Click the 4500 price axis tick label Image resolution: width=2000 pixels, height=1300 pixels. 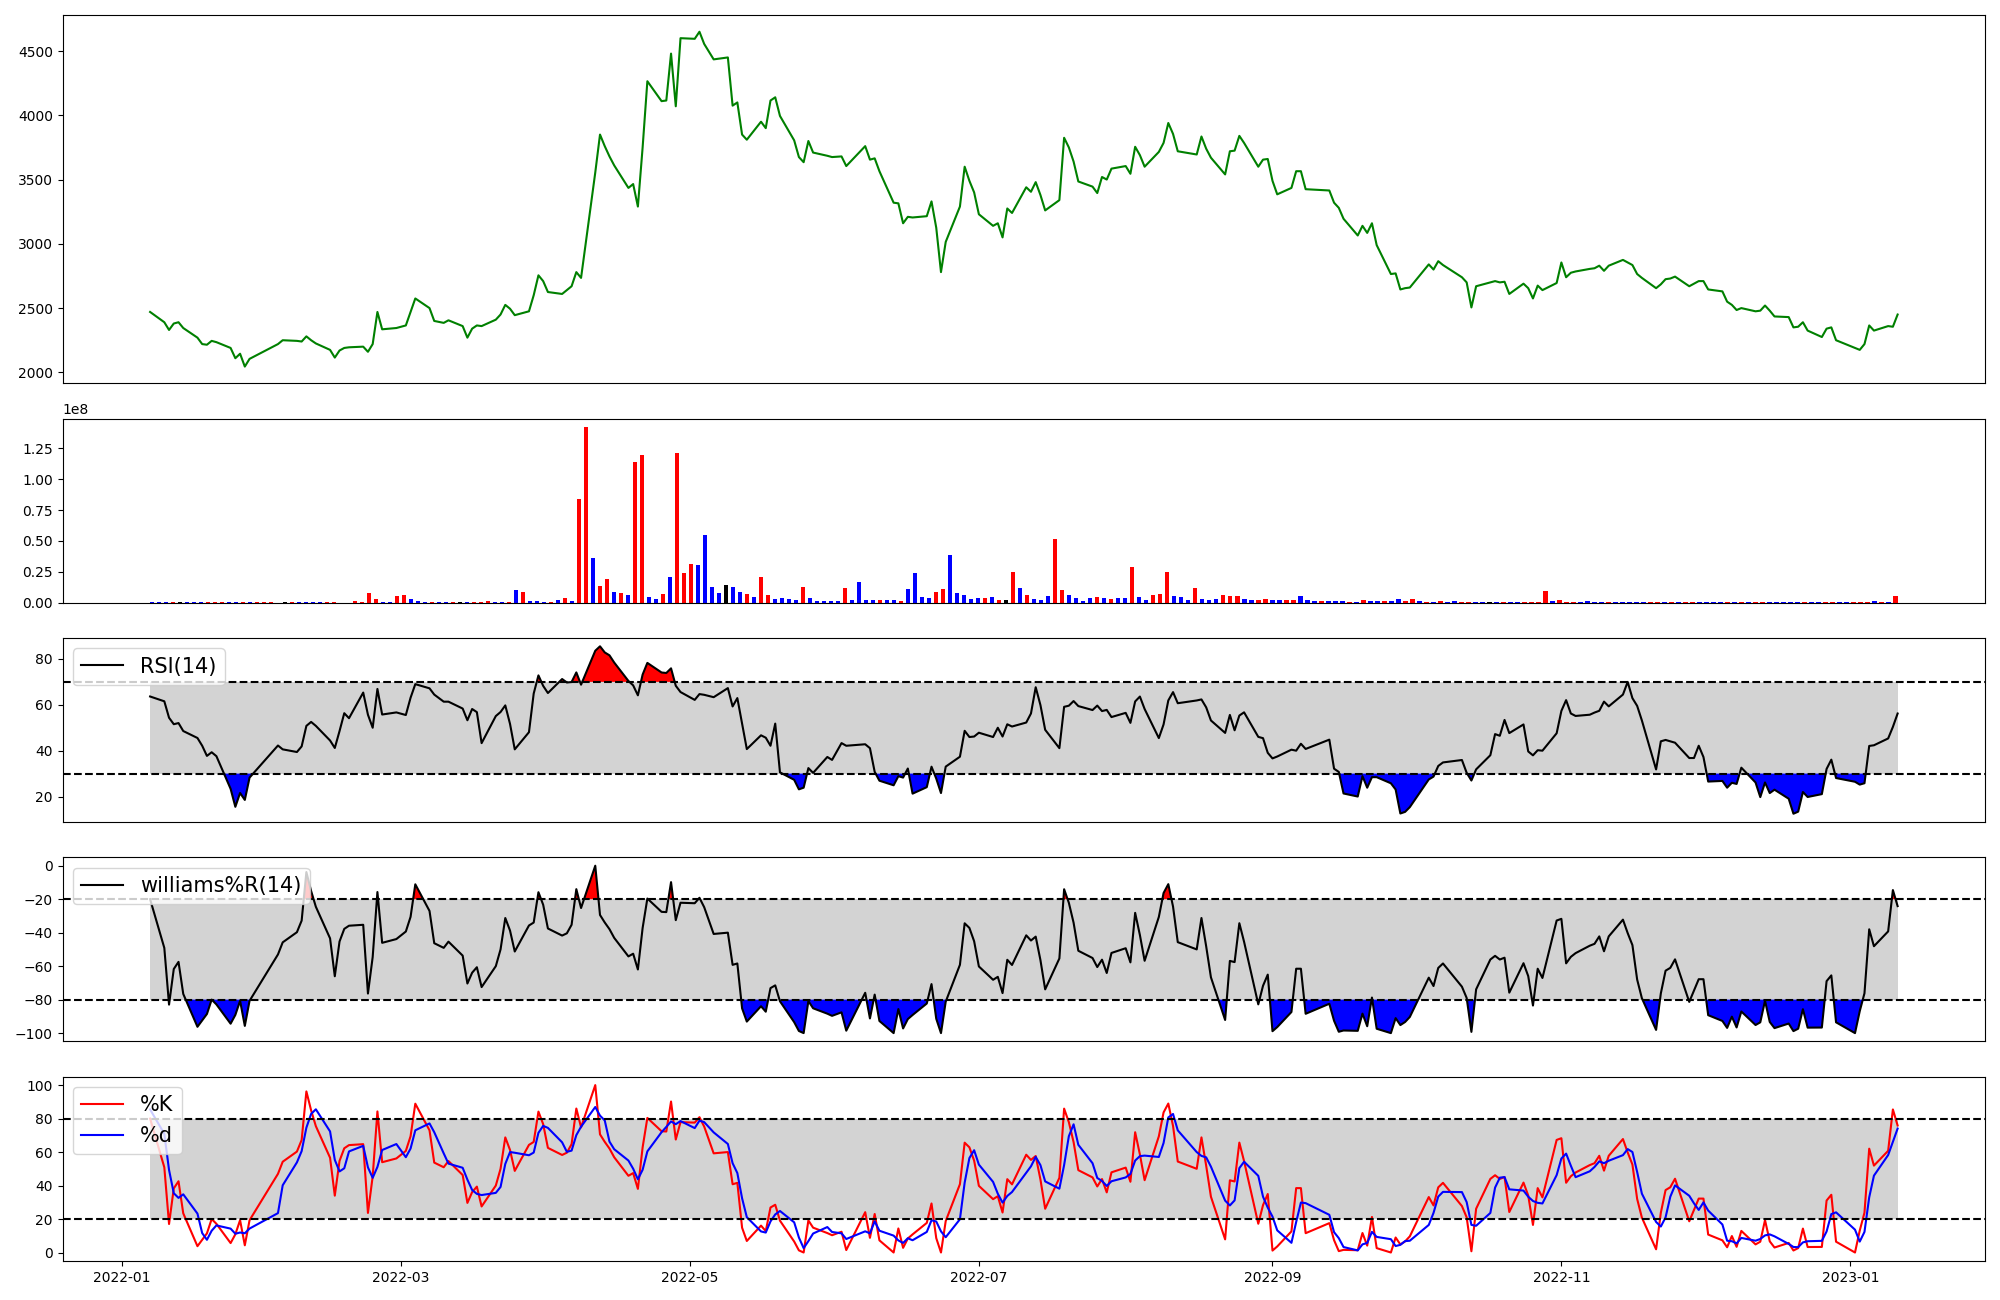click(x=36, y=52)
